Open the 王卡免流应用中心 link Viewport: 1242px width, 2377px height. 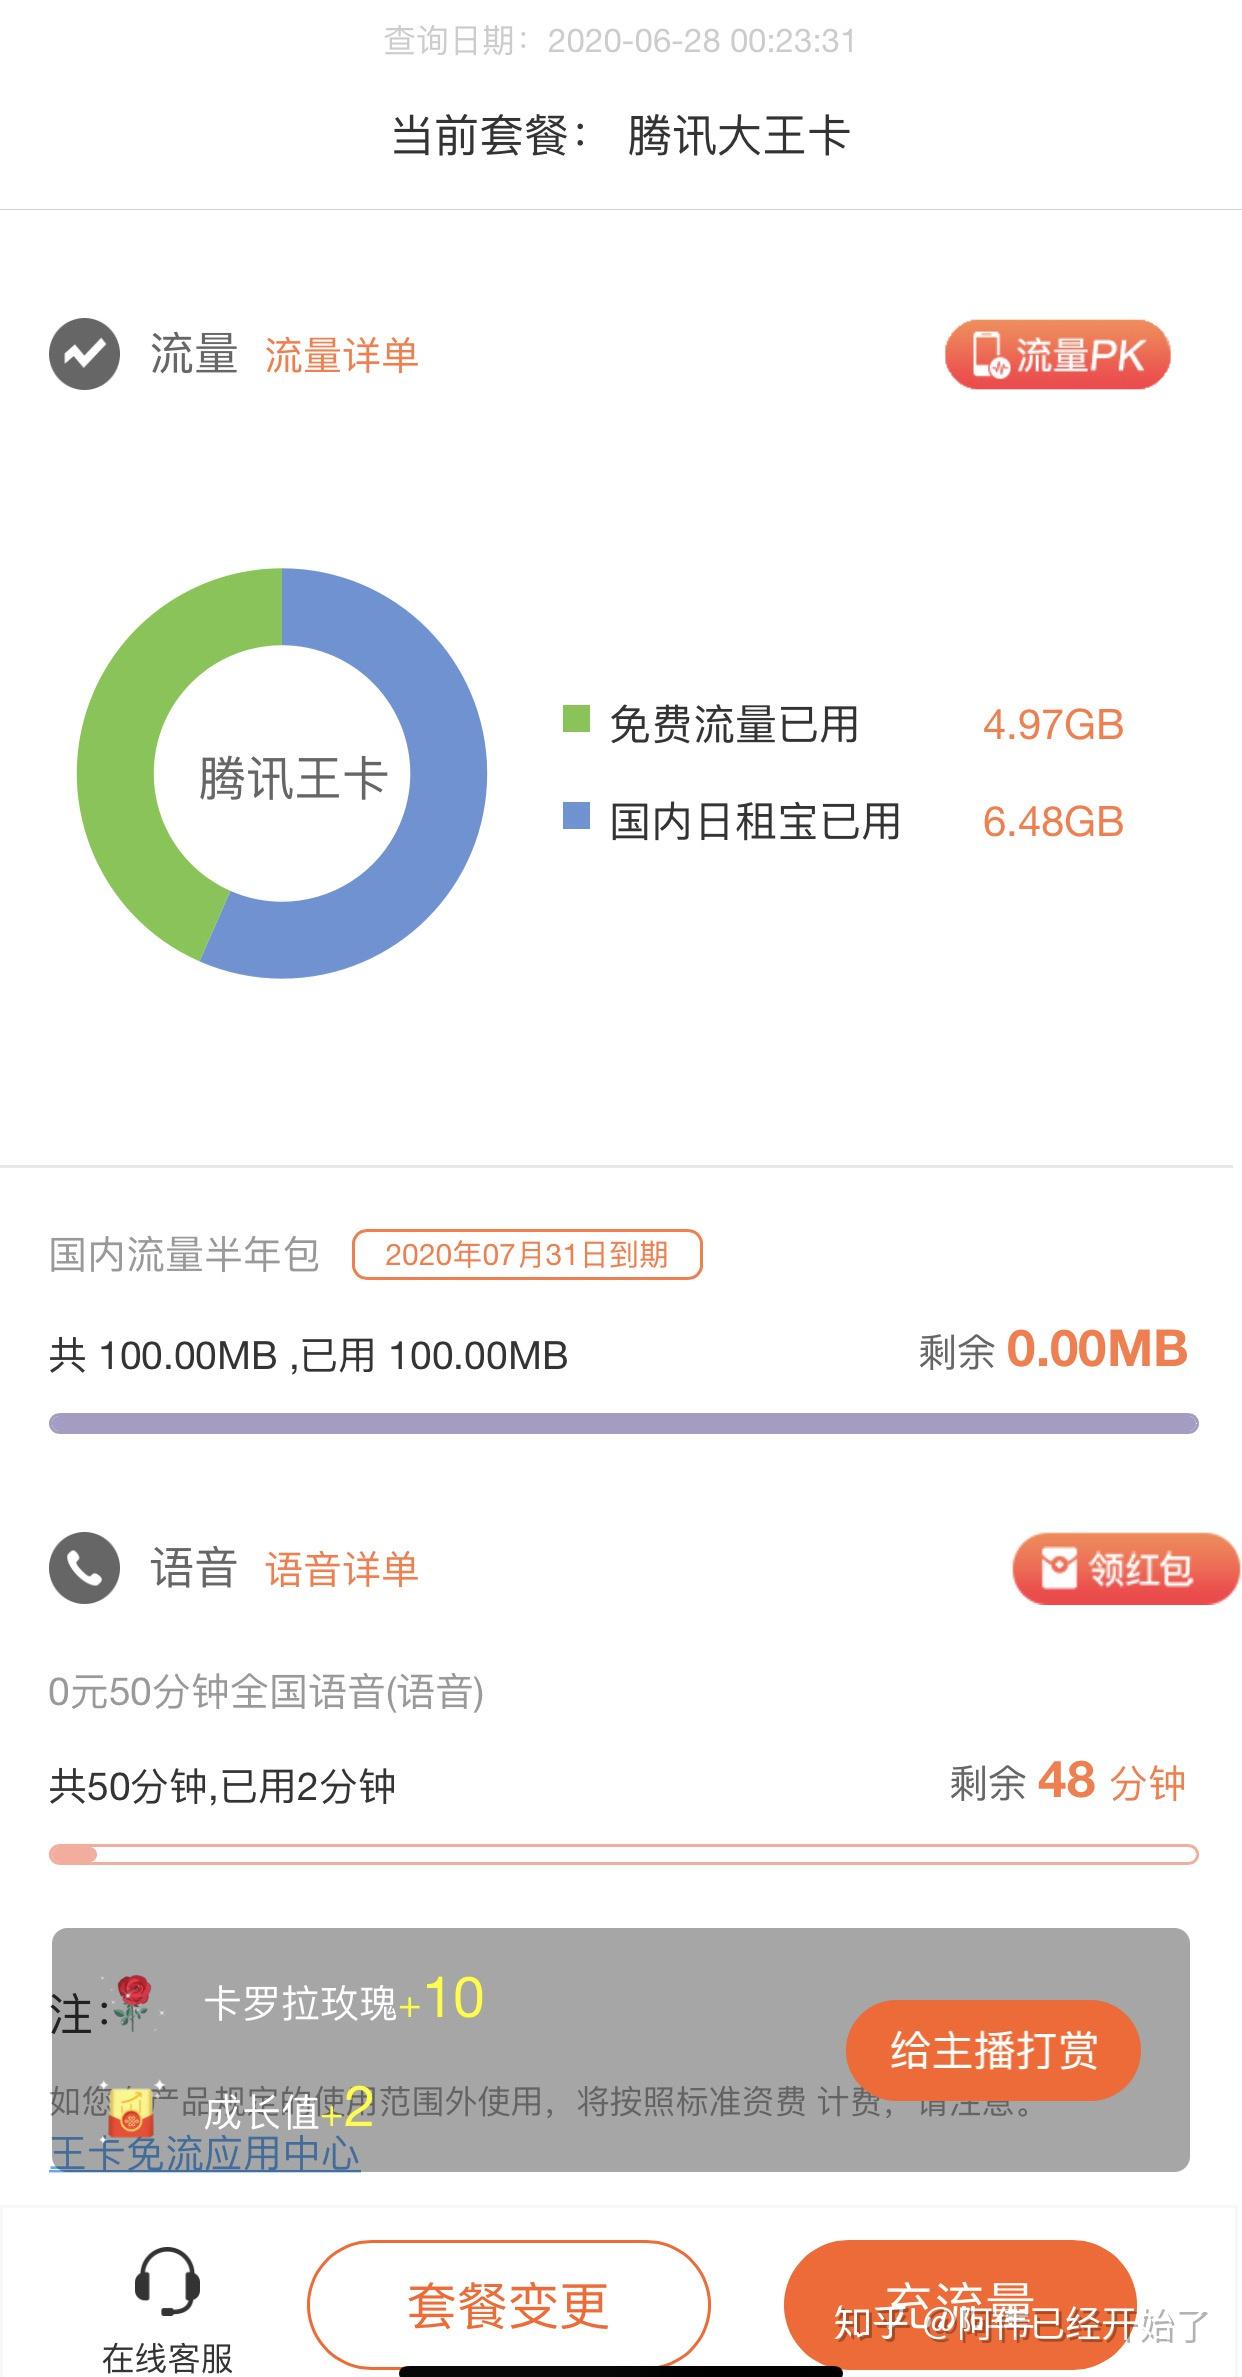point(205,2154)
